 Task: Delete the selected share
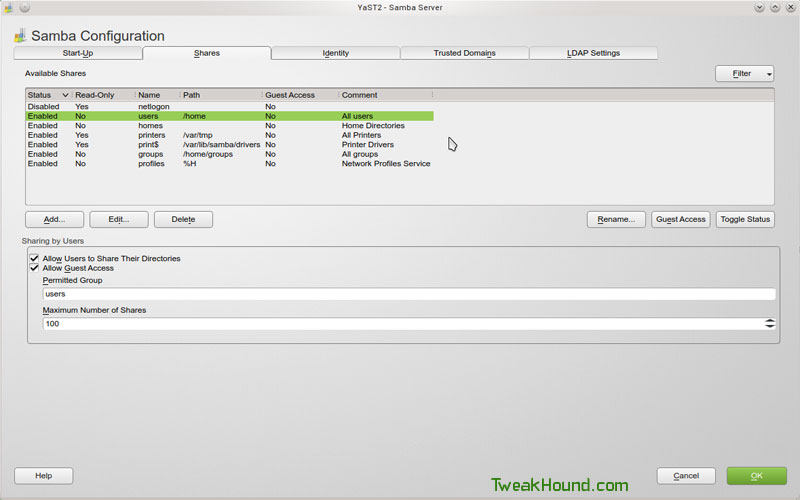coord(183,219)
